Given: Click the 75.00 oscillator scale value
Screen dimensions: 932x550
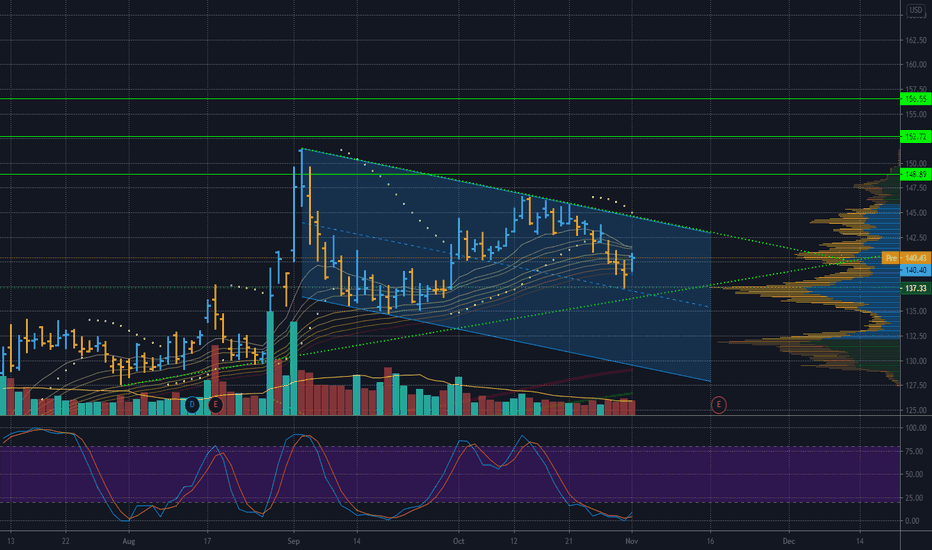Looking at the screenshot, I should tap(914, 451).
